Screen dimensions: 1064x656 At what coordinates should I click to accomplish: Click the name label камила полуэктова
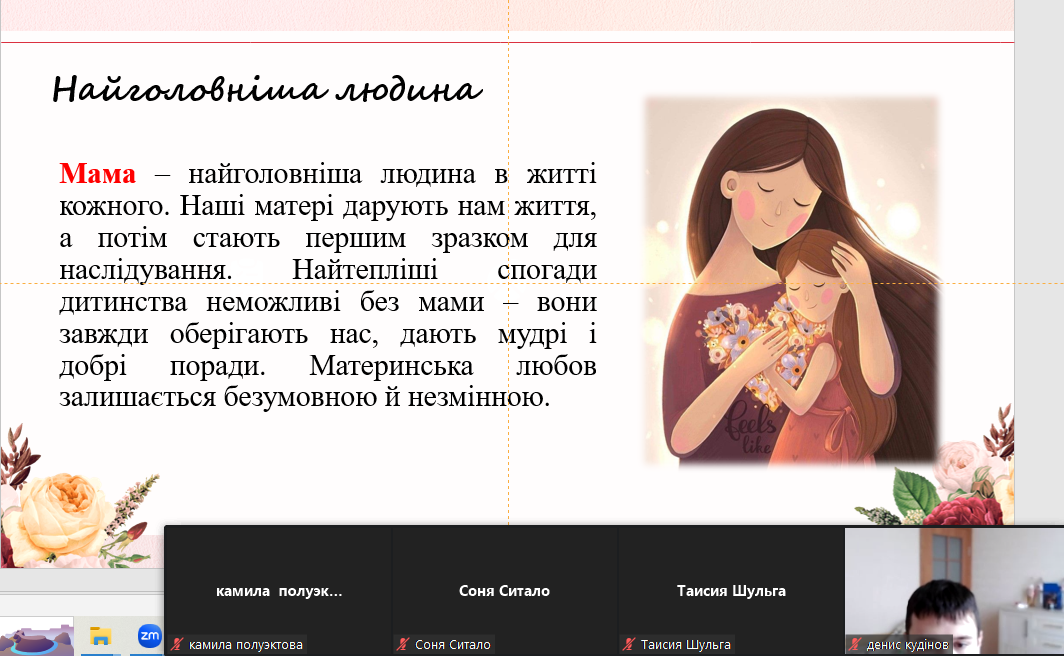click(x=246, y=644)
